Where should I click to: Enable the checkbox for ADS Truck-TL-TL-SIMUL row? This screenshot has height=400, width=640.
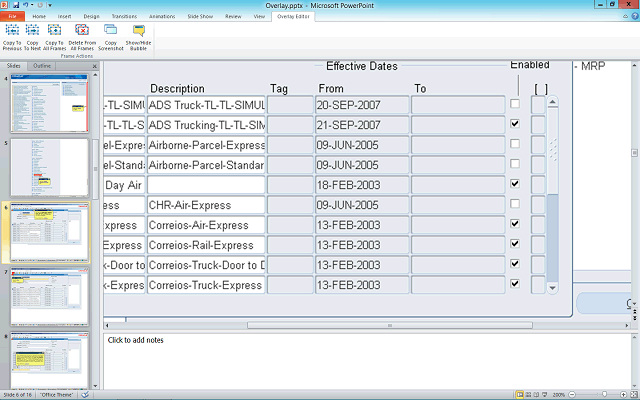(x=515, y=104)
